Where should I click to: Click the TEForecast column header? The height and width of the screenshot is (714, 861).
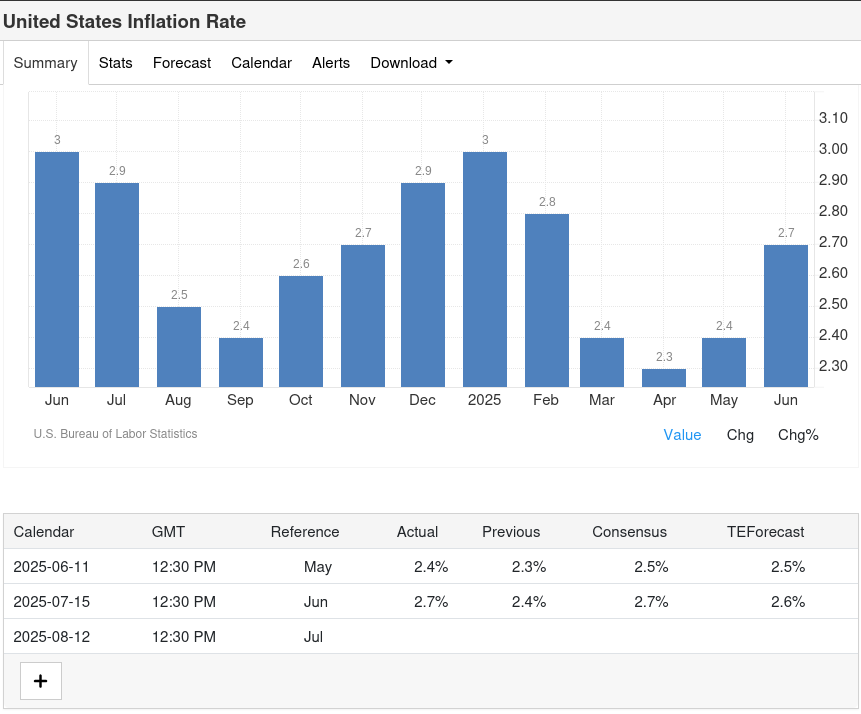[x=765, y=532]
